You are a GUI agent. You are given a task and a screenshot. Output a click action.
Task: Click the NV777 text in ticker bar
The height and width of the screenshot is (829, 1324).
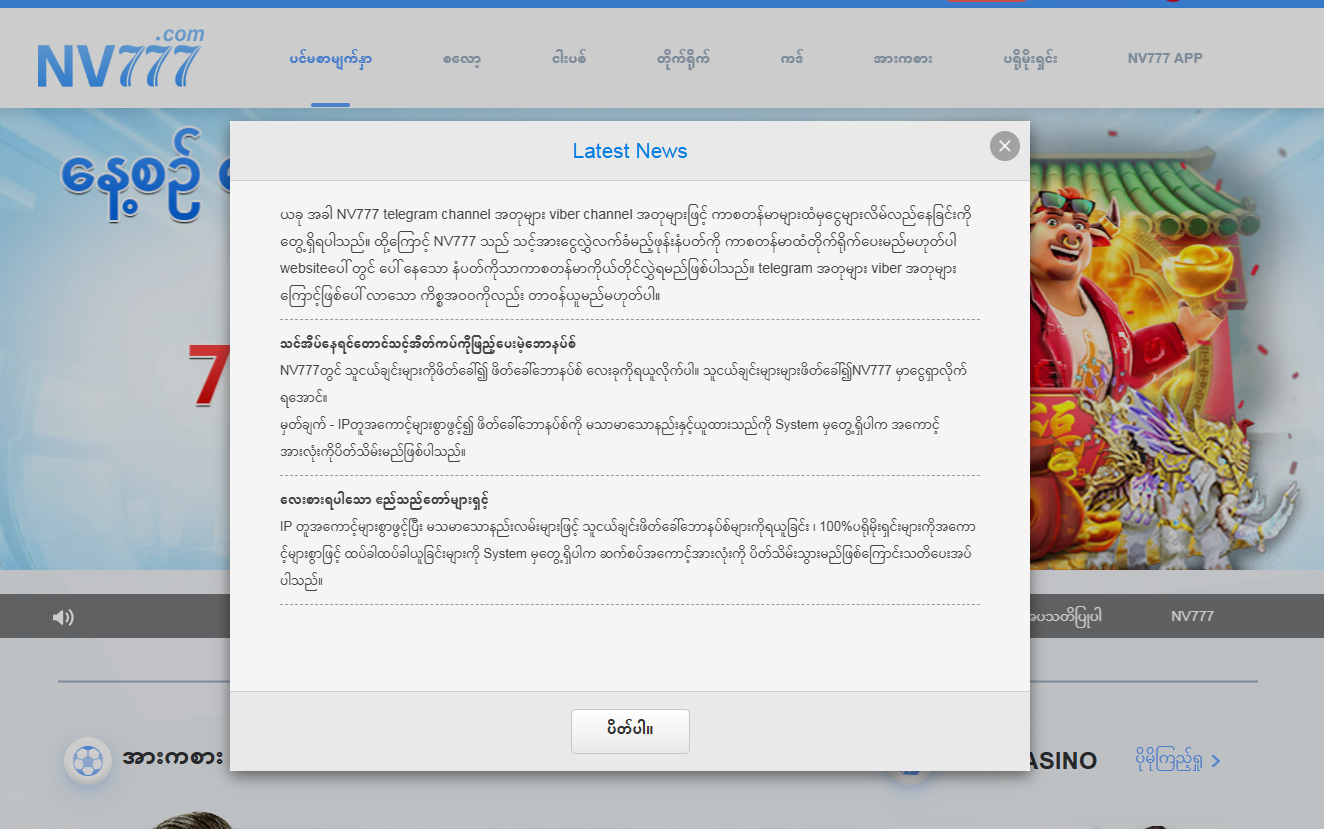coord(1192,616)
